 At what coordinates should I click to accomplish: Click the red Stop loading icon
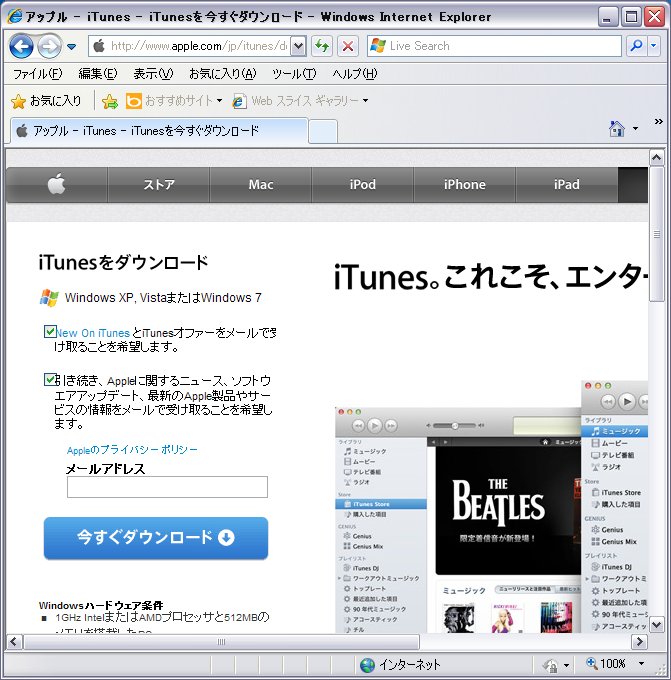click(x=348, y=46)
